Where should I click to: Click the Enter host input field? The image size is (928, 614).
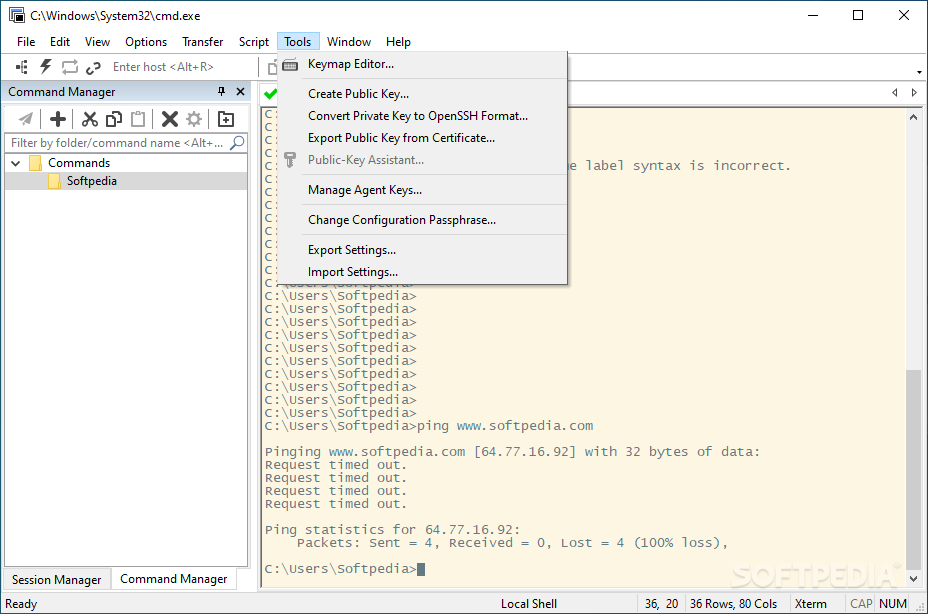[181, 67]
